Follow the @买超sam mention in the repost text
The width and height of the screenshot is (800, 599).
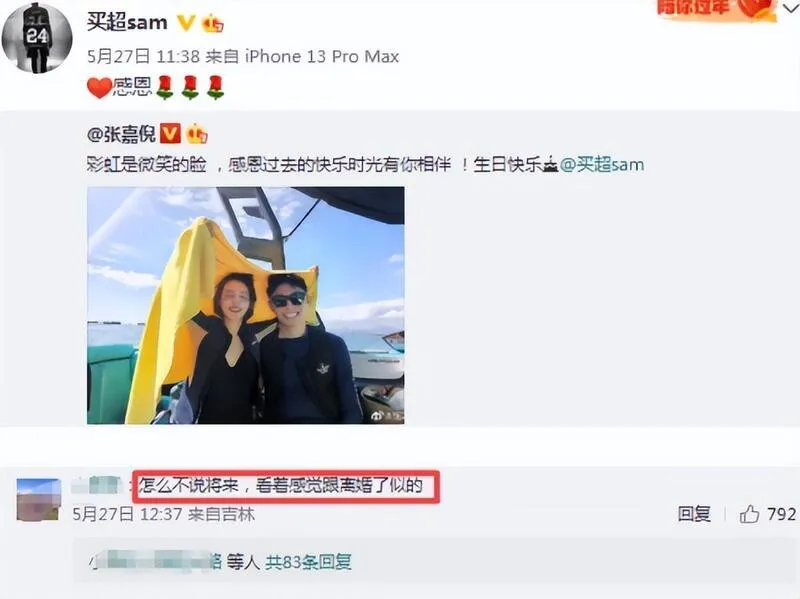pos(602,165)
